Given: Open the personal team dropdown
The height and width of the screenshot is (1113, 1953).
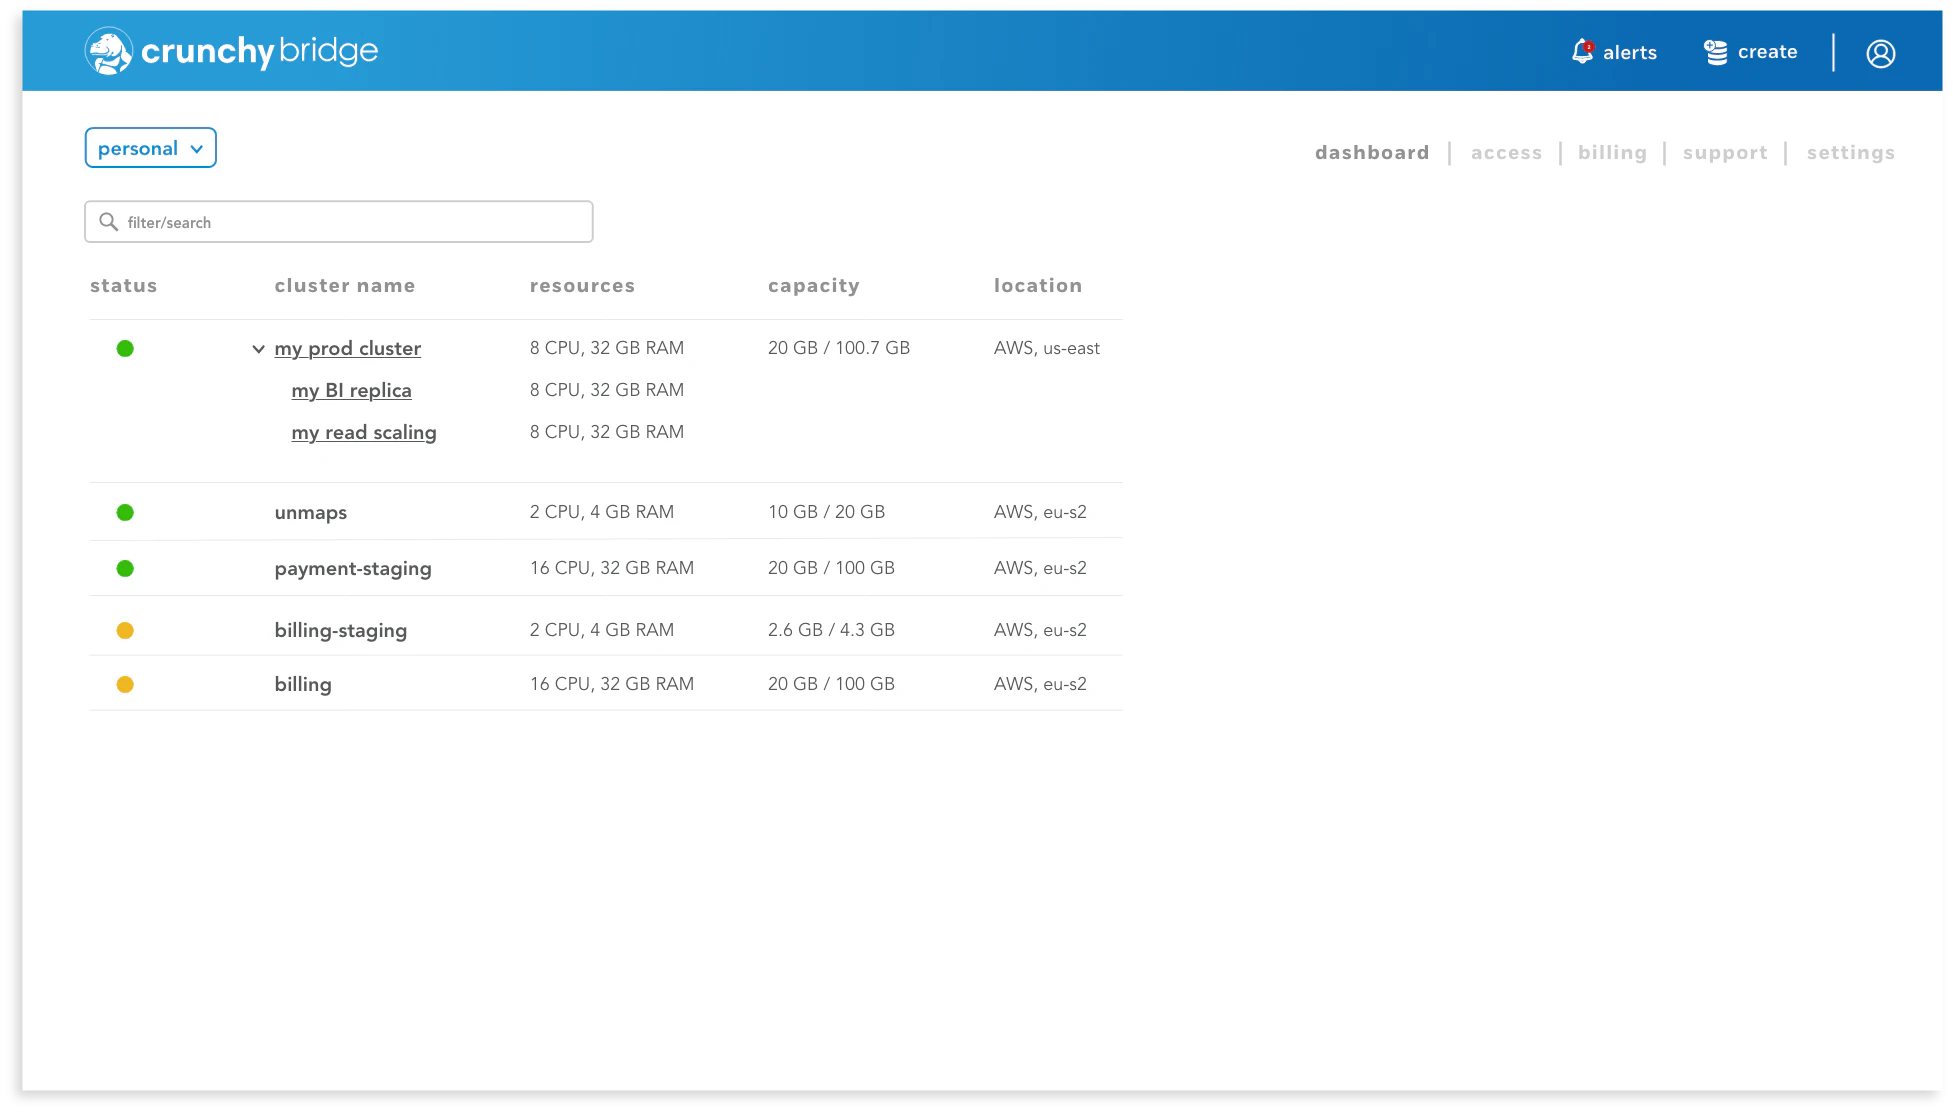Looking at the screenshot, I should pos(151,148).
